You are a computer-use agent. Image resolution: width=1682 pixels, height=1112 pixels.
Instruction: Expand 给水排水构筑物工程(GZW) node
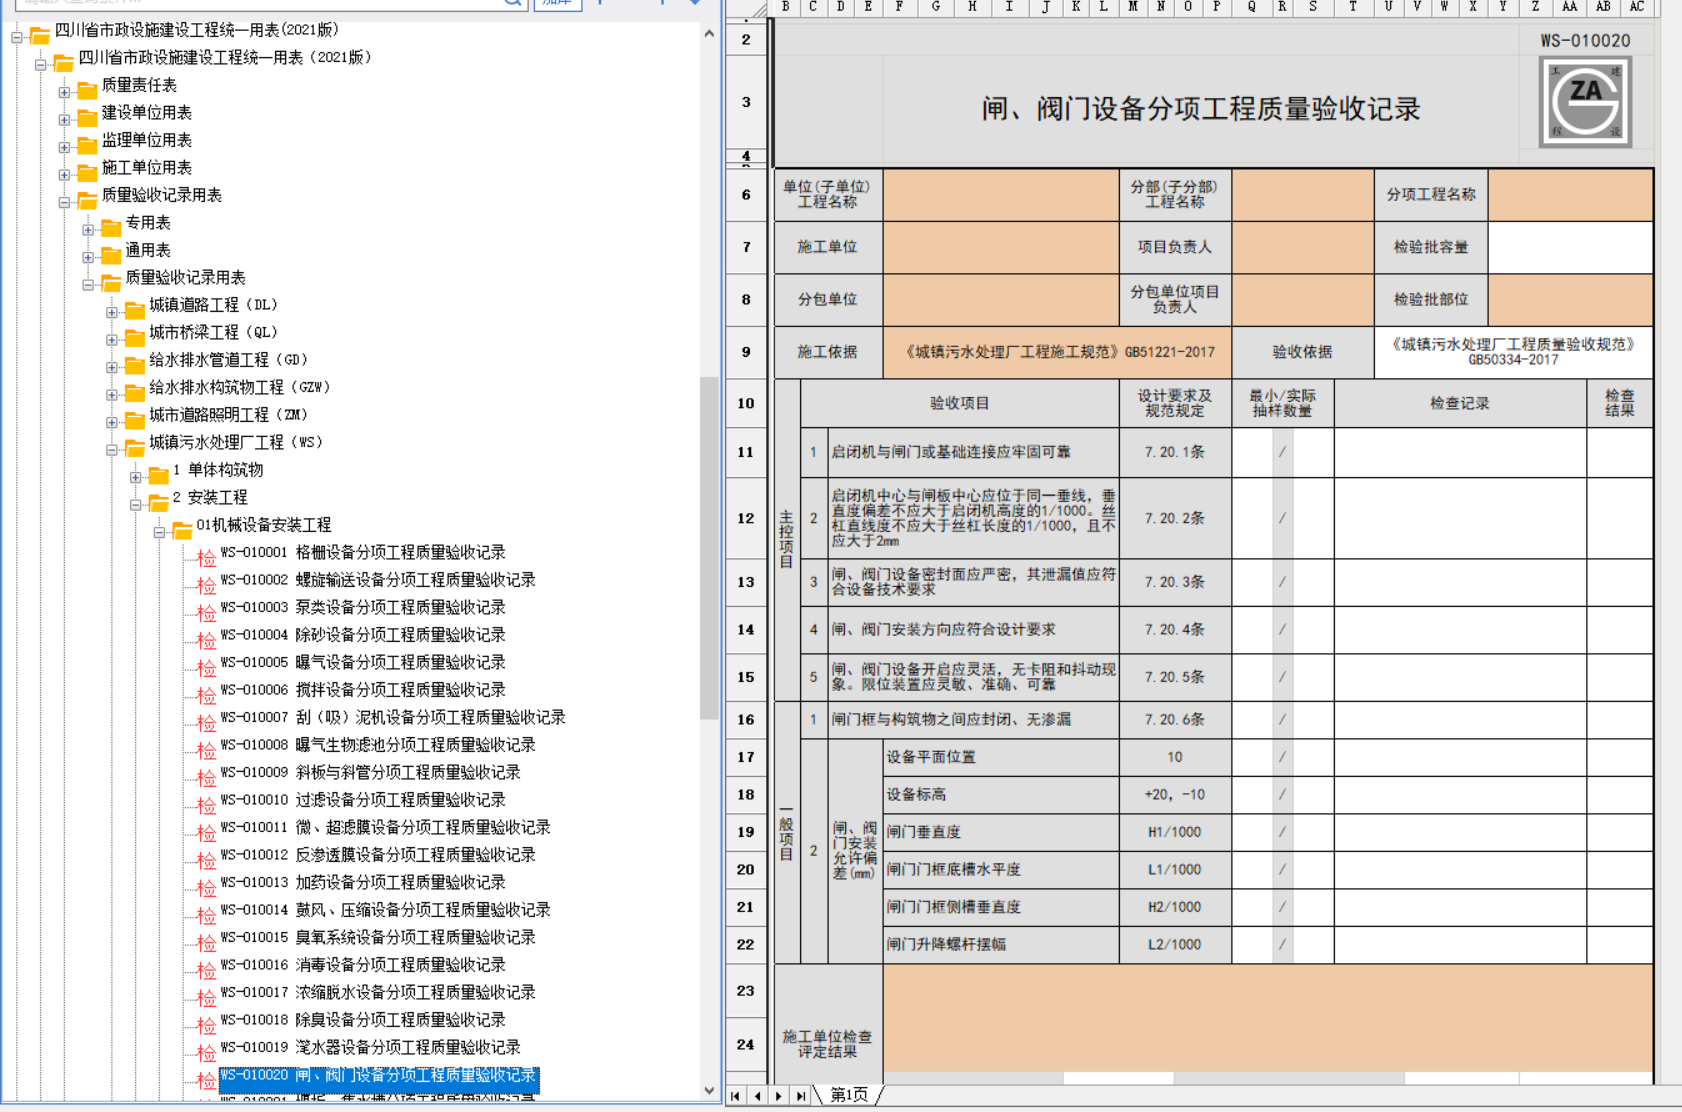pos(112,395)
